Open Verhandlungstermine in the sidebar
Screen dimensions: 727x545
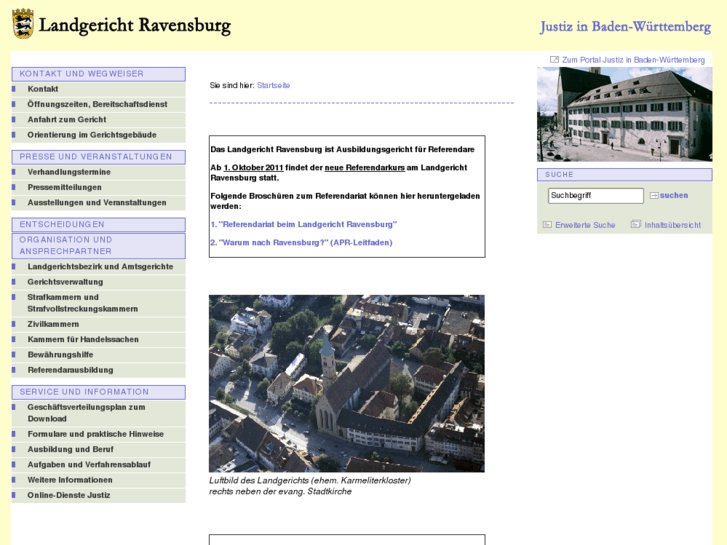coord(69,172)
